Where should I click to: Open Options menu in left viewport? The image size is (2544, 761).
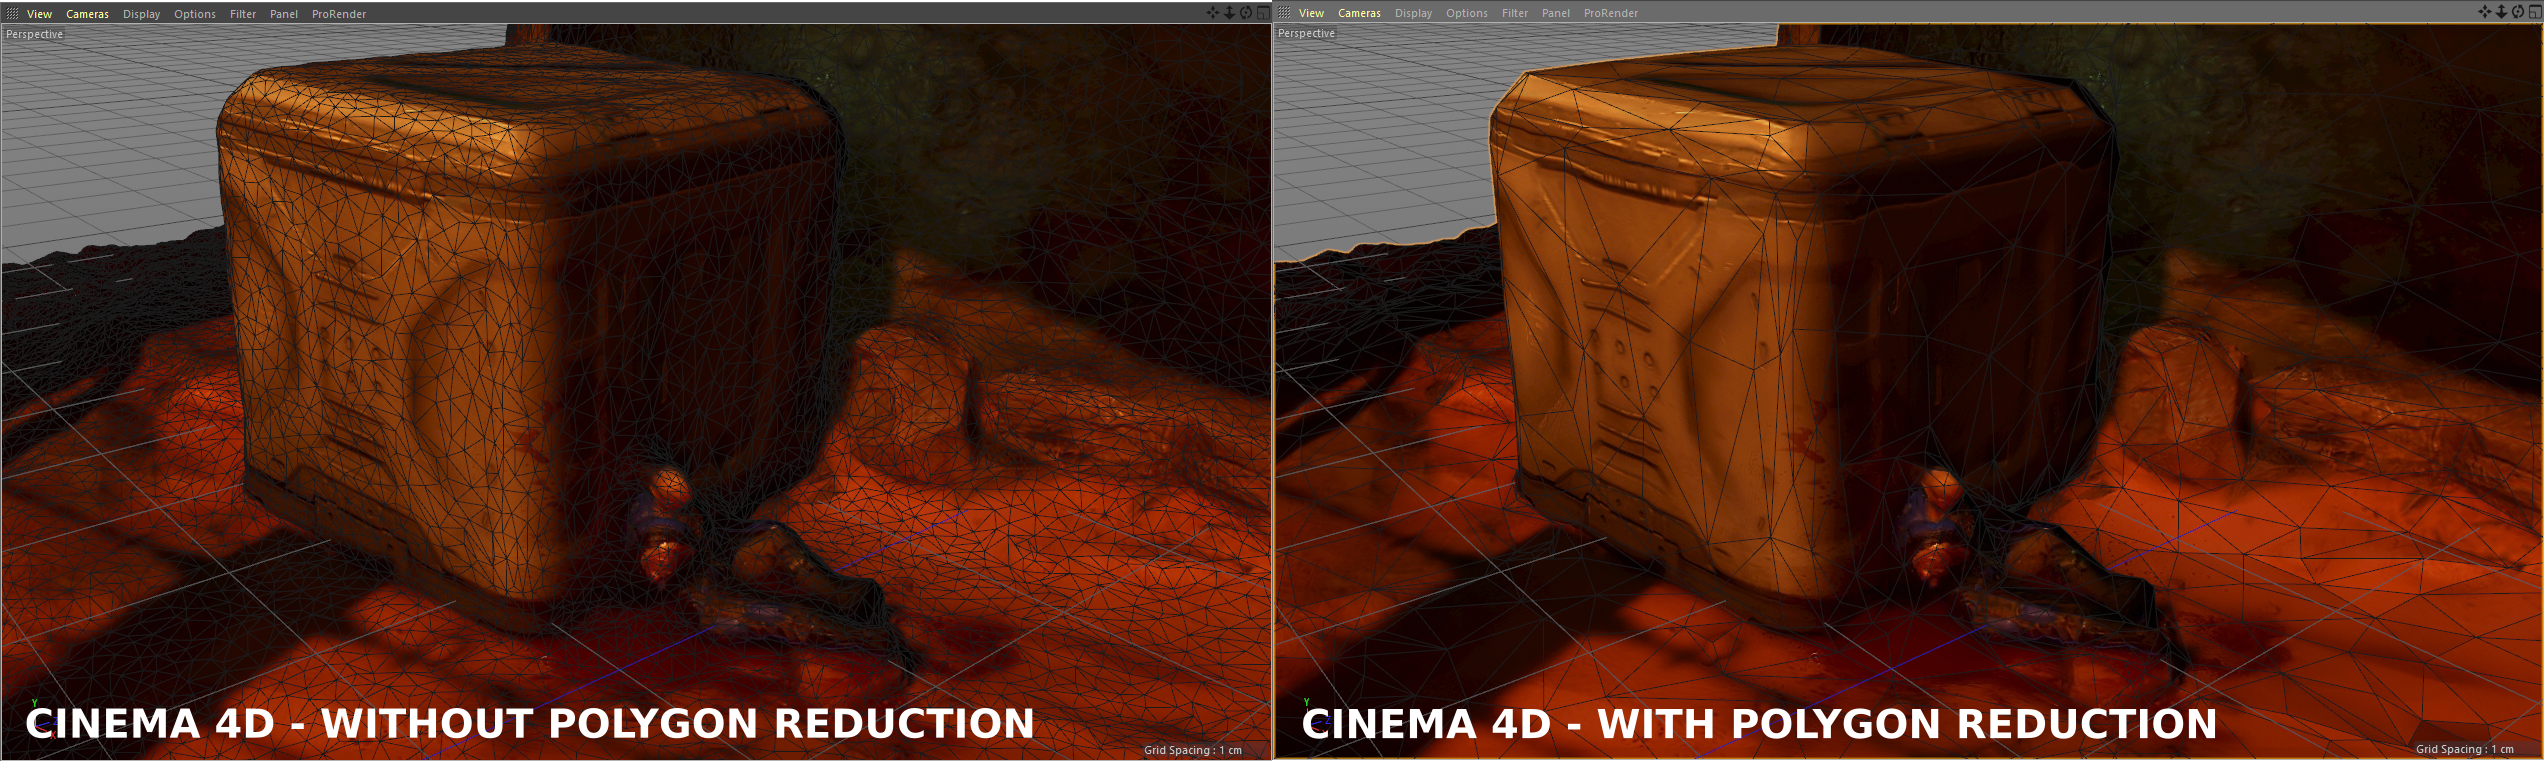194,14
